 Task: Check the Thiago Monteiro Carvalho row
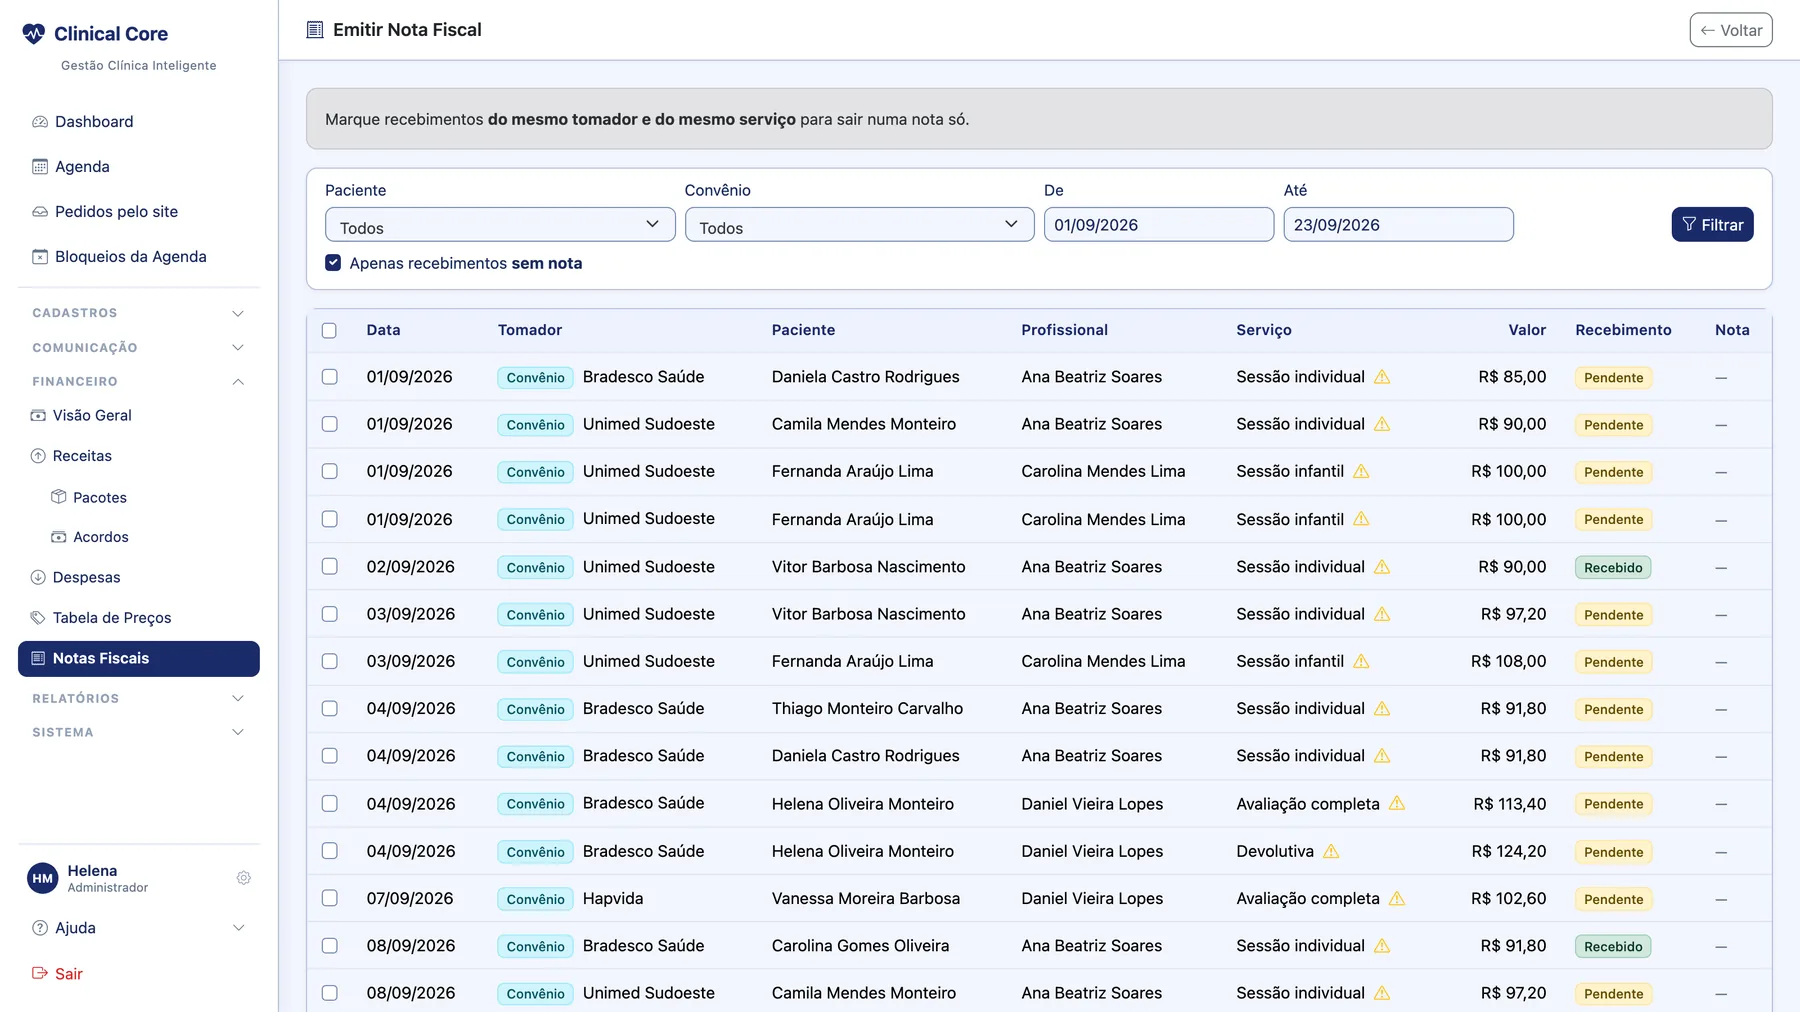tap(329, 708)
